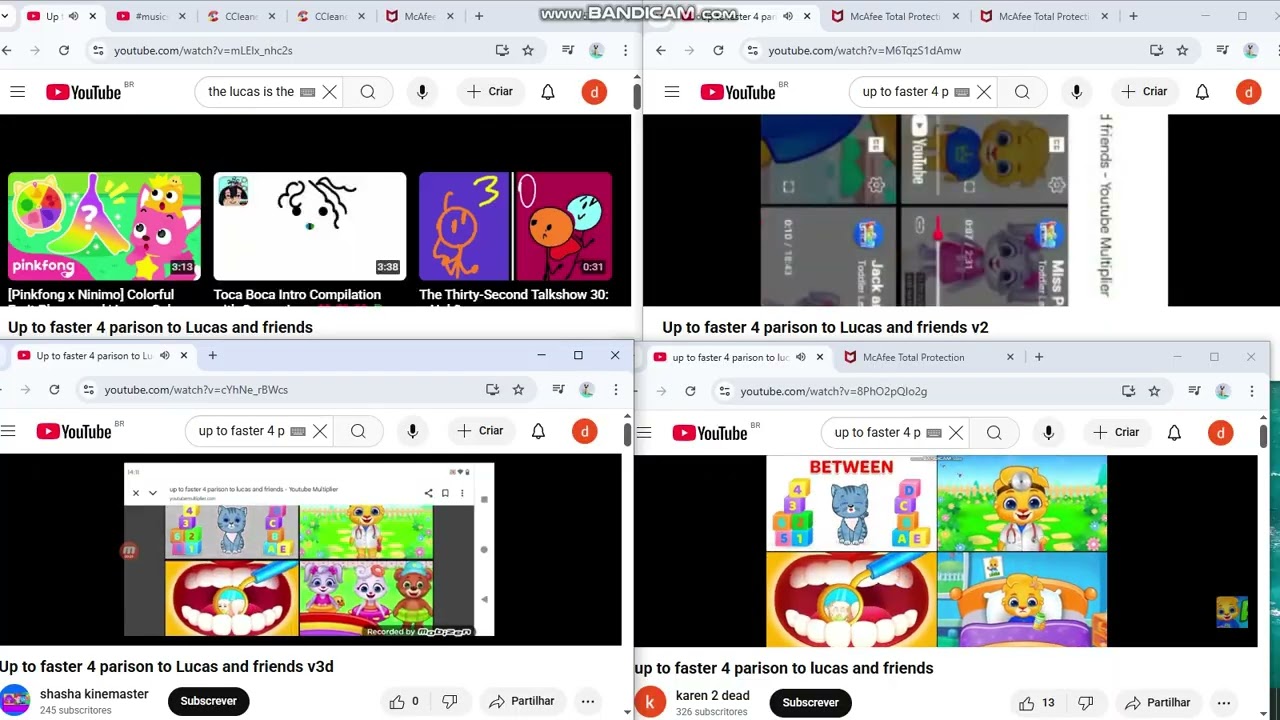Subscribe to karen 2 dead with Subscrever

(x=810, y=703)
